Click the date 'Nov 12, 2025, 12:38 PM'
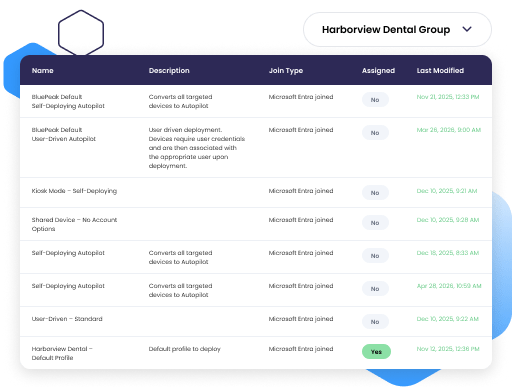Screen dimensions: 512x387 (448, 349)
